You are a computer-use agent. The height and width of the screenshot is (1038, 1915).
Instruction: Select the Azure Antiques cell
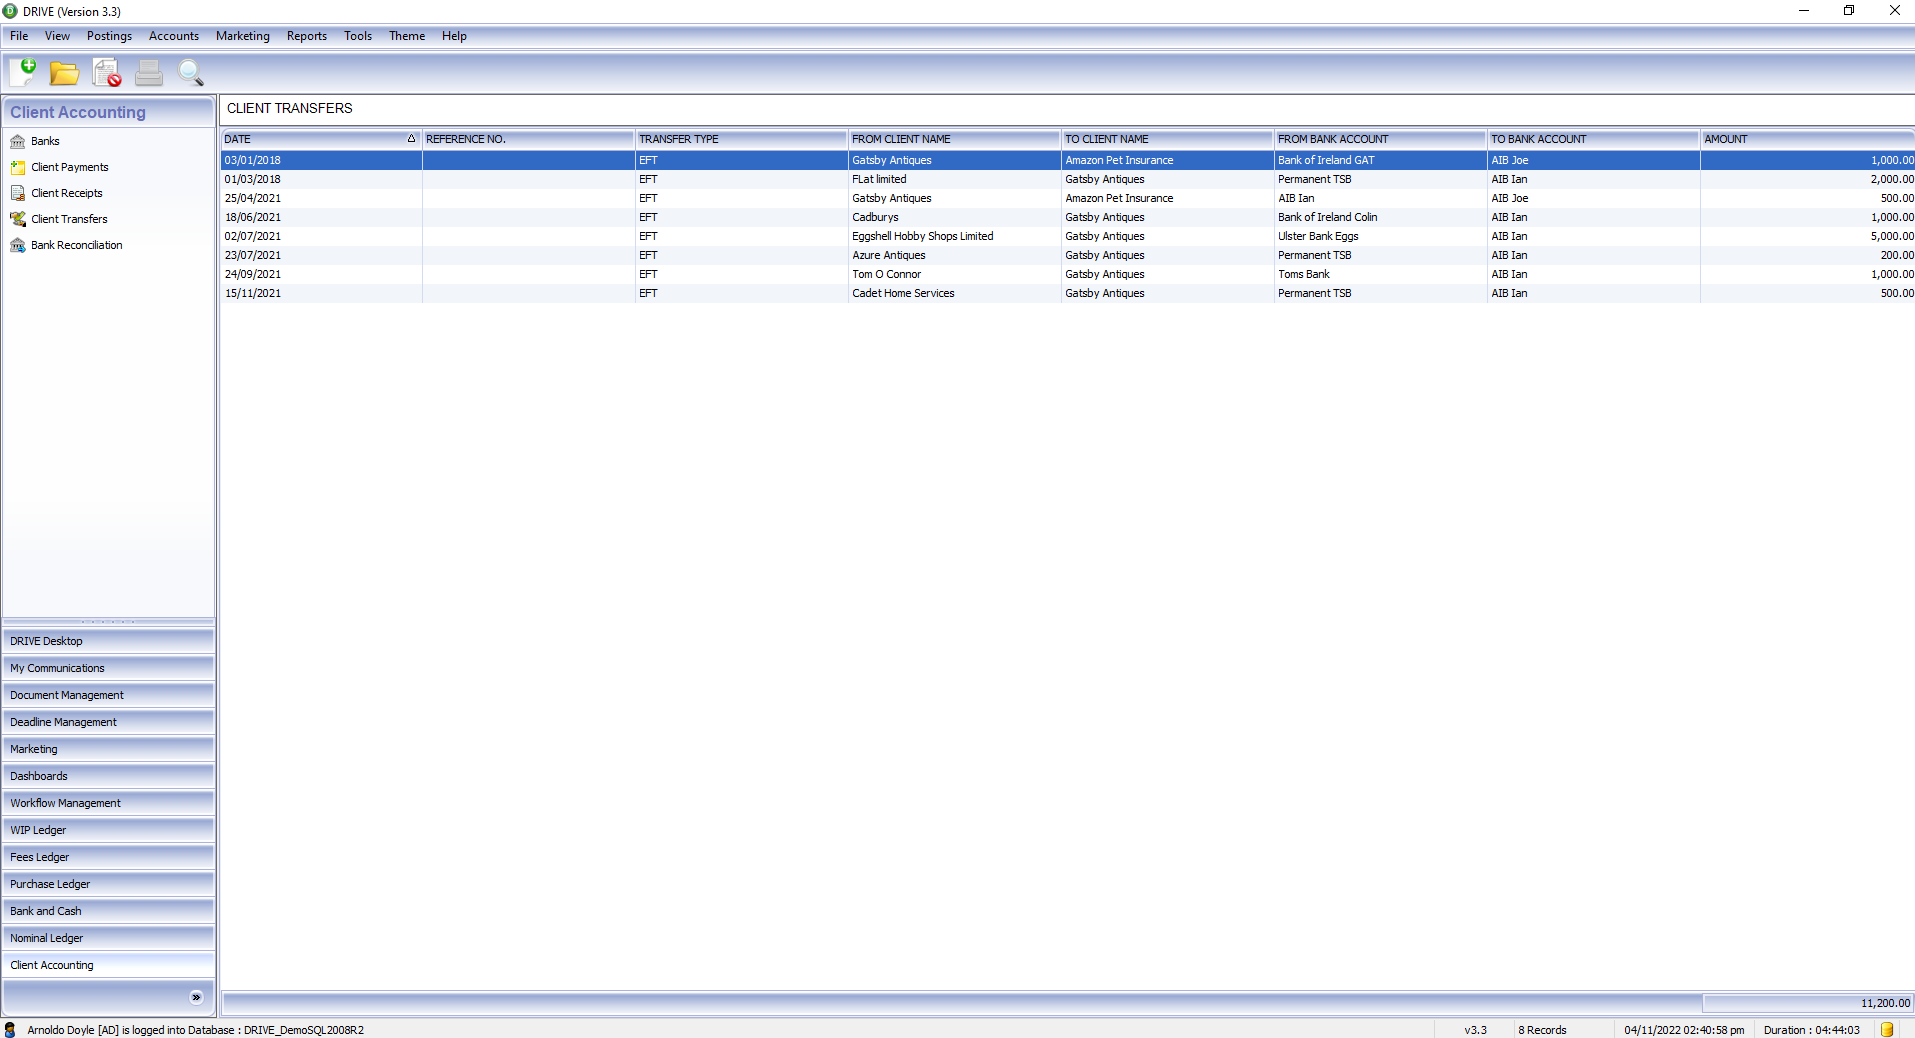954,255
